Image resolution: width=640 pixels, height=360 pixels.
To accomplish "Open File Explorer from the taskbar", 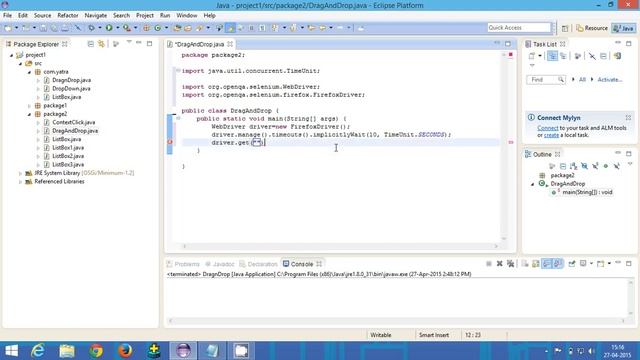I will click(x=67, y=351).
